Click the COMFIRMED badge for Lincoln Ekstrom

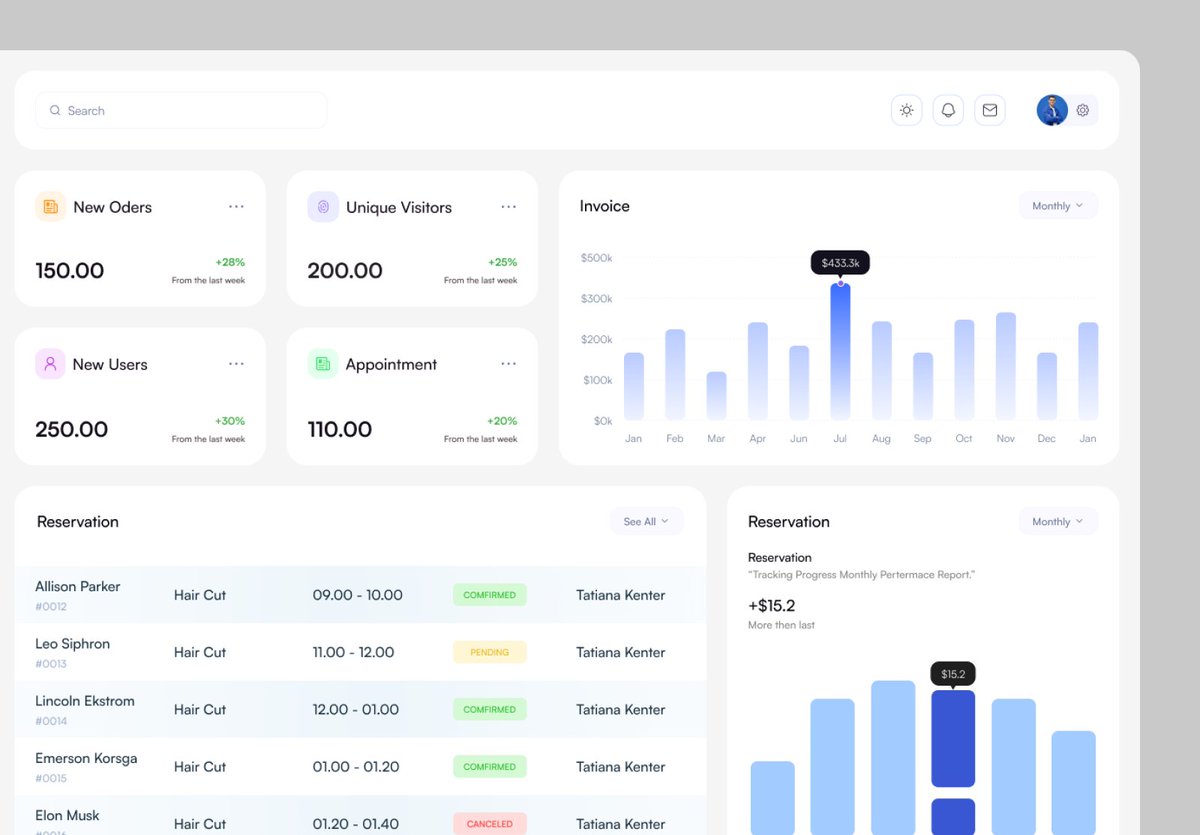[x=490, y=709]
